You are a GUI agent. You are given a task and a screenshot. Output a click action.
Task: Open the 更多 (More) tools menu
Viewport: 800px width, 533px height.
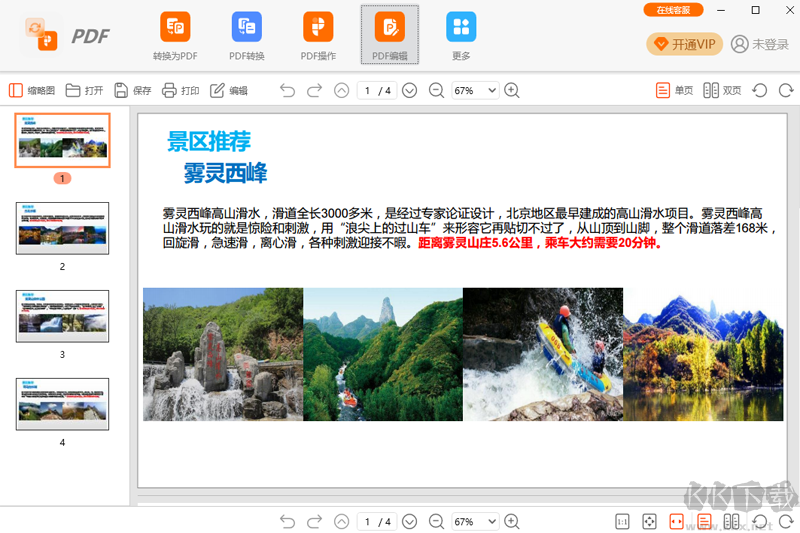coord(461,35)
